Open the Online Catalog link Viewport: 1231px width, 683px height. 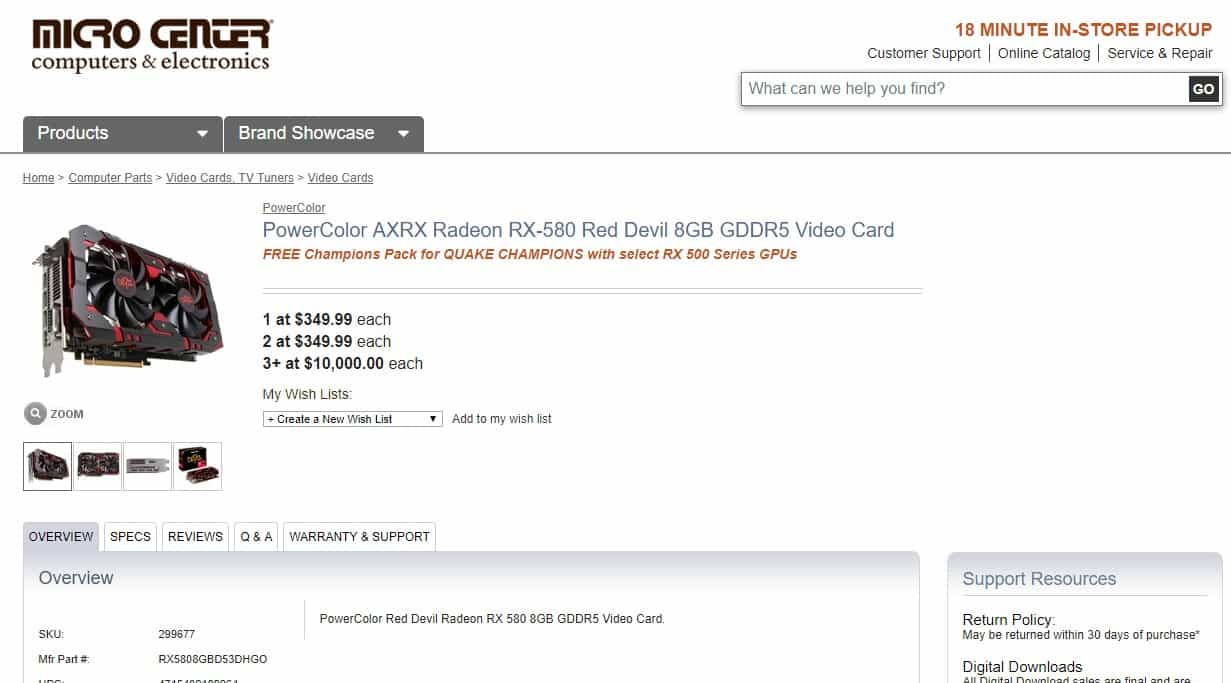pyautogui.click(x=1044, y=53)
